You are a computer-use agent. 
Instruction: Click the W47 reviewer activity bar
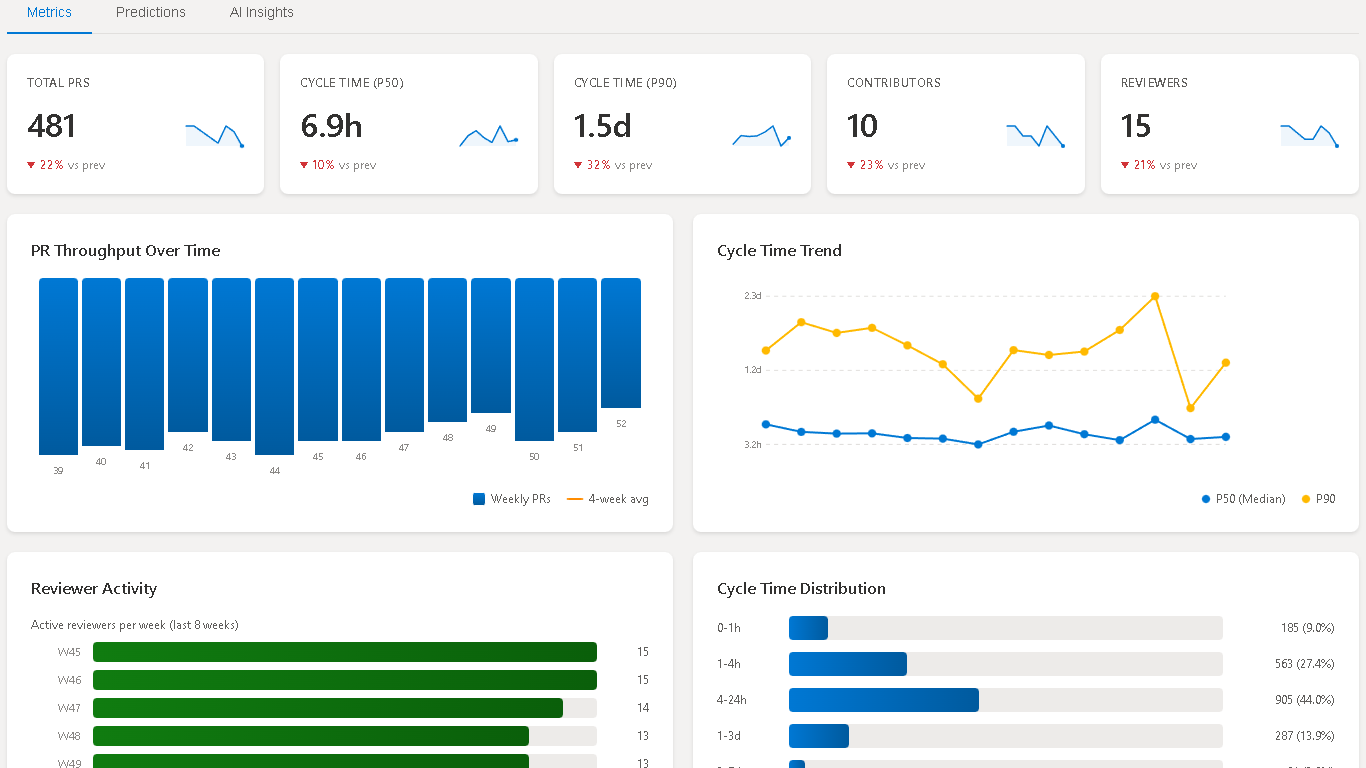click(328, 708)
